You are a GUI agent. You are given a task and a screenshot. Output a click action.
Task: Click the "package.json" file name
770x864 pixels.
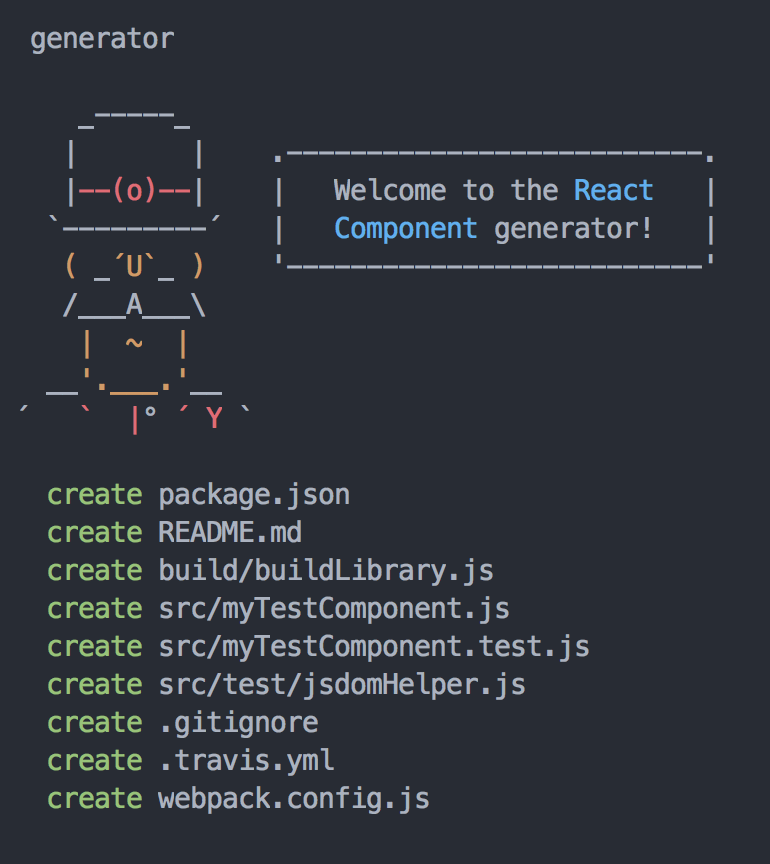click(x=254, y=495)
